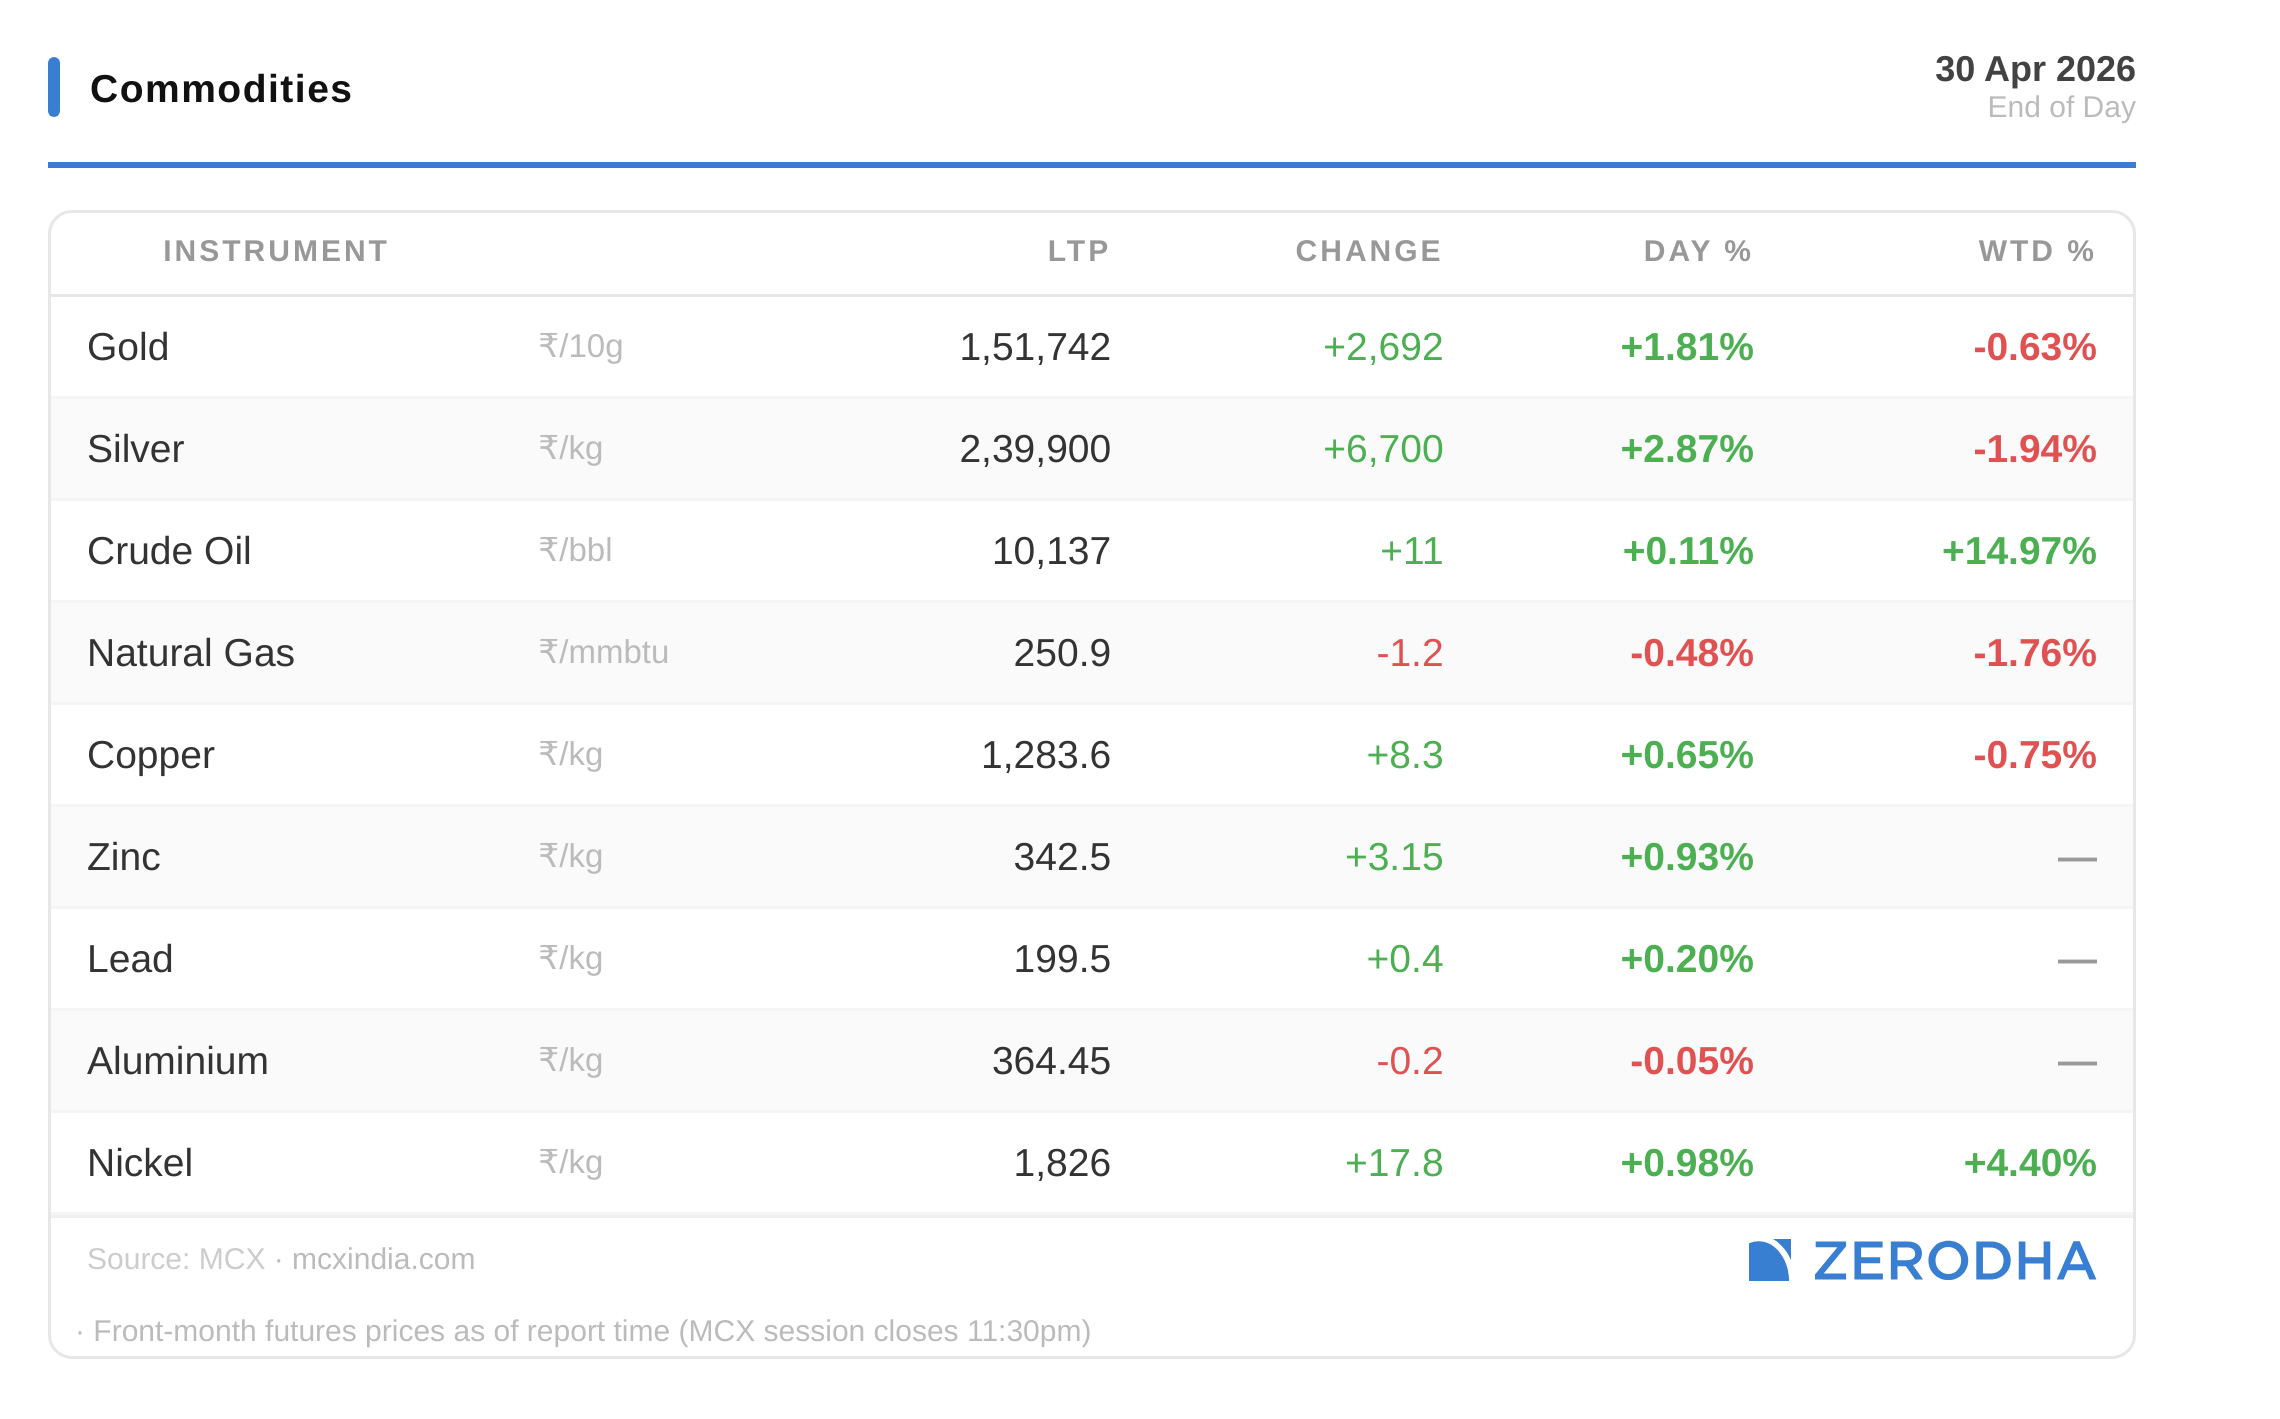
Task: Sort by the LTP column header
Action: coord(1078,251)
